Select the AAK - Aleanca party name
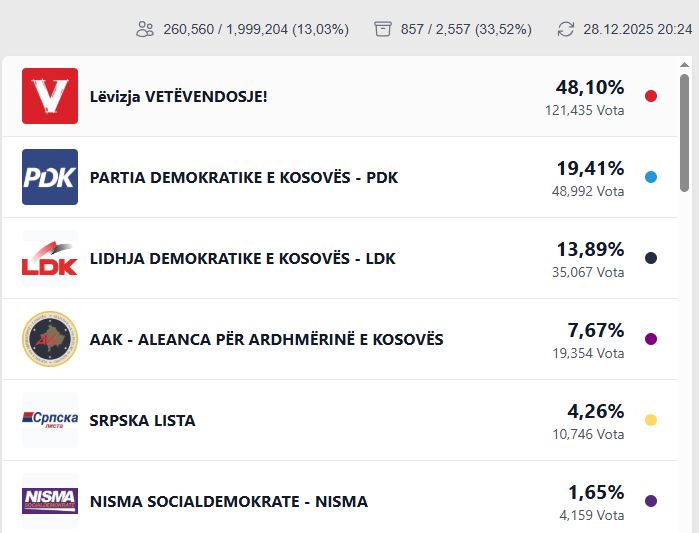 point(266,339)
